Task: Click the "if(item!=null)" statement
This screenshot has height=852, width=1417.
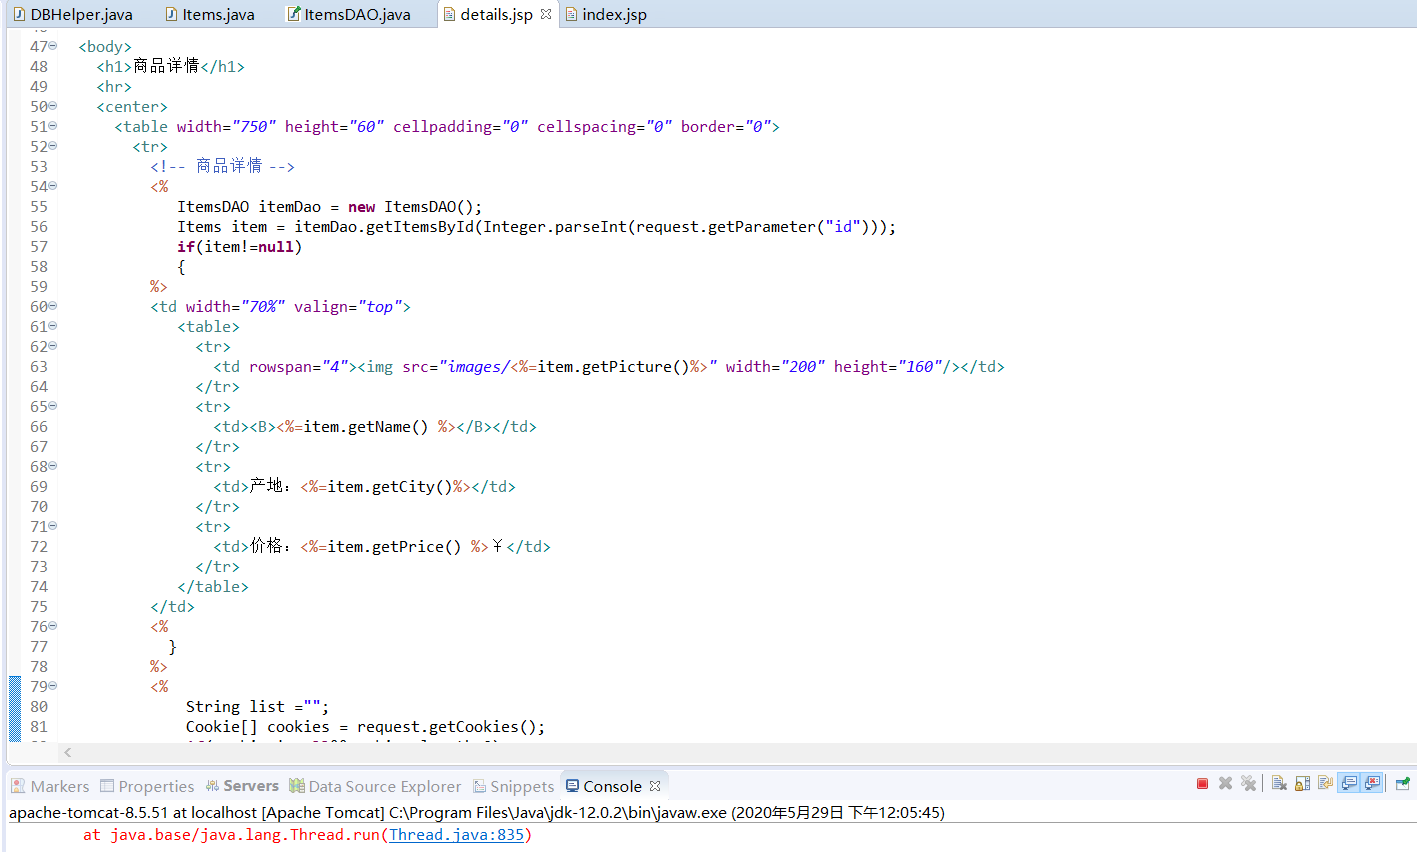Action: point(239,246)
